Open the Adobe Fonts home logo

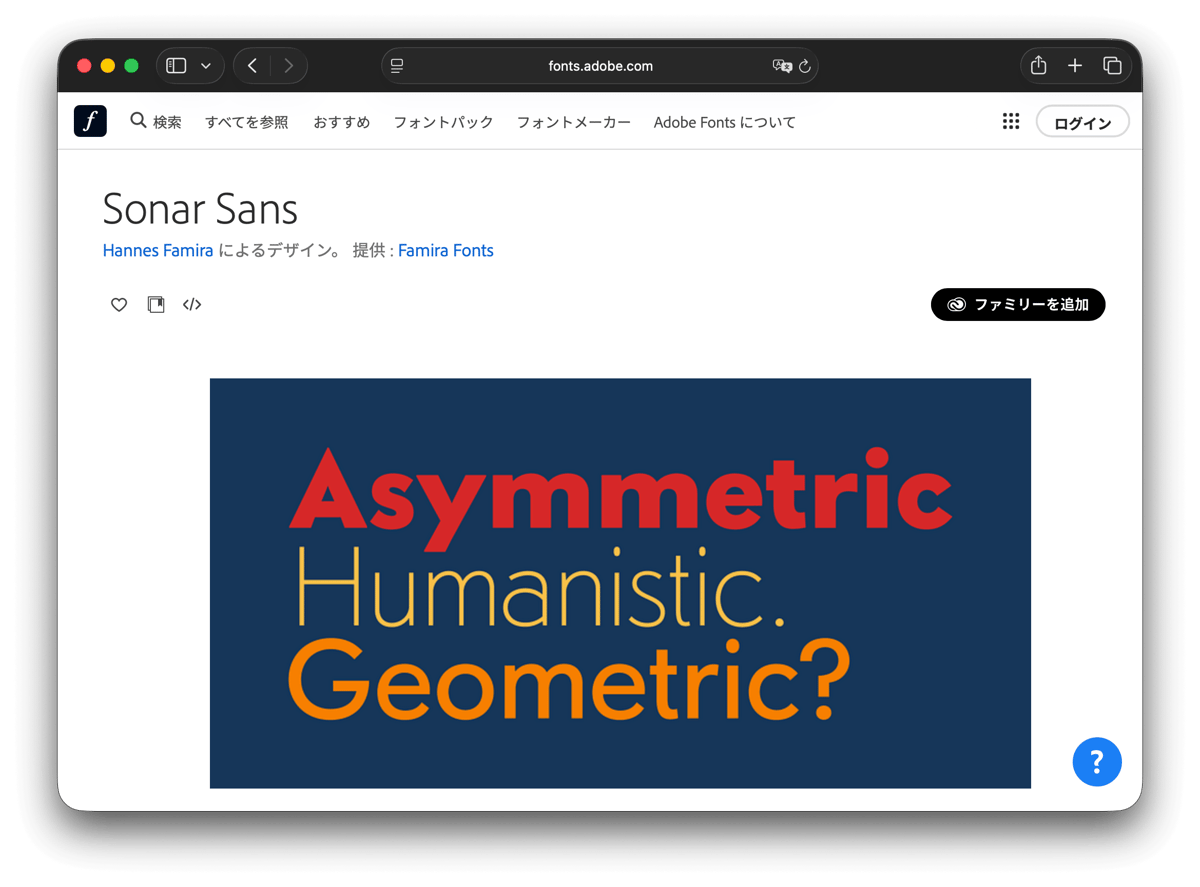[x=90, y=121]
